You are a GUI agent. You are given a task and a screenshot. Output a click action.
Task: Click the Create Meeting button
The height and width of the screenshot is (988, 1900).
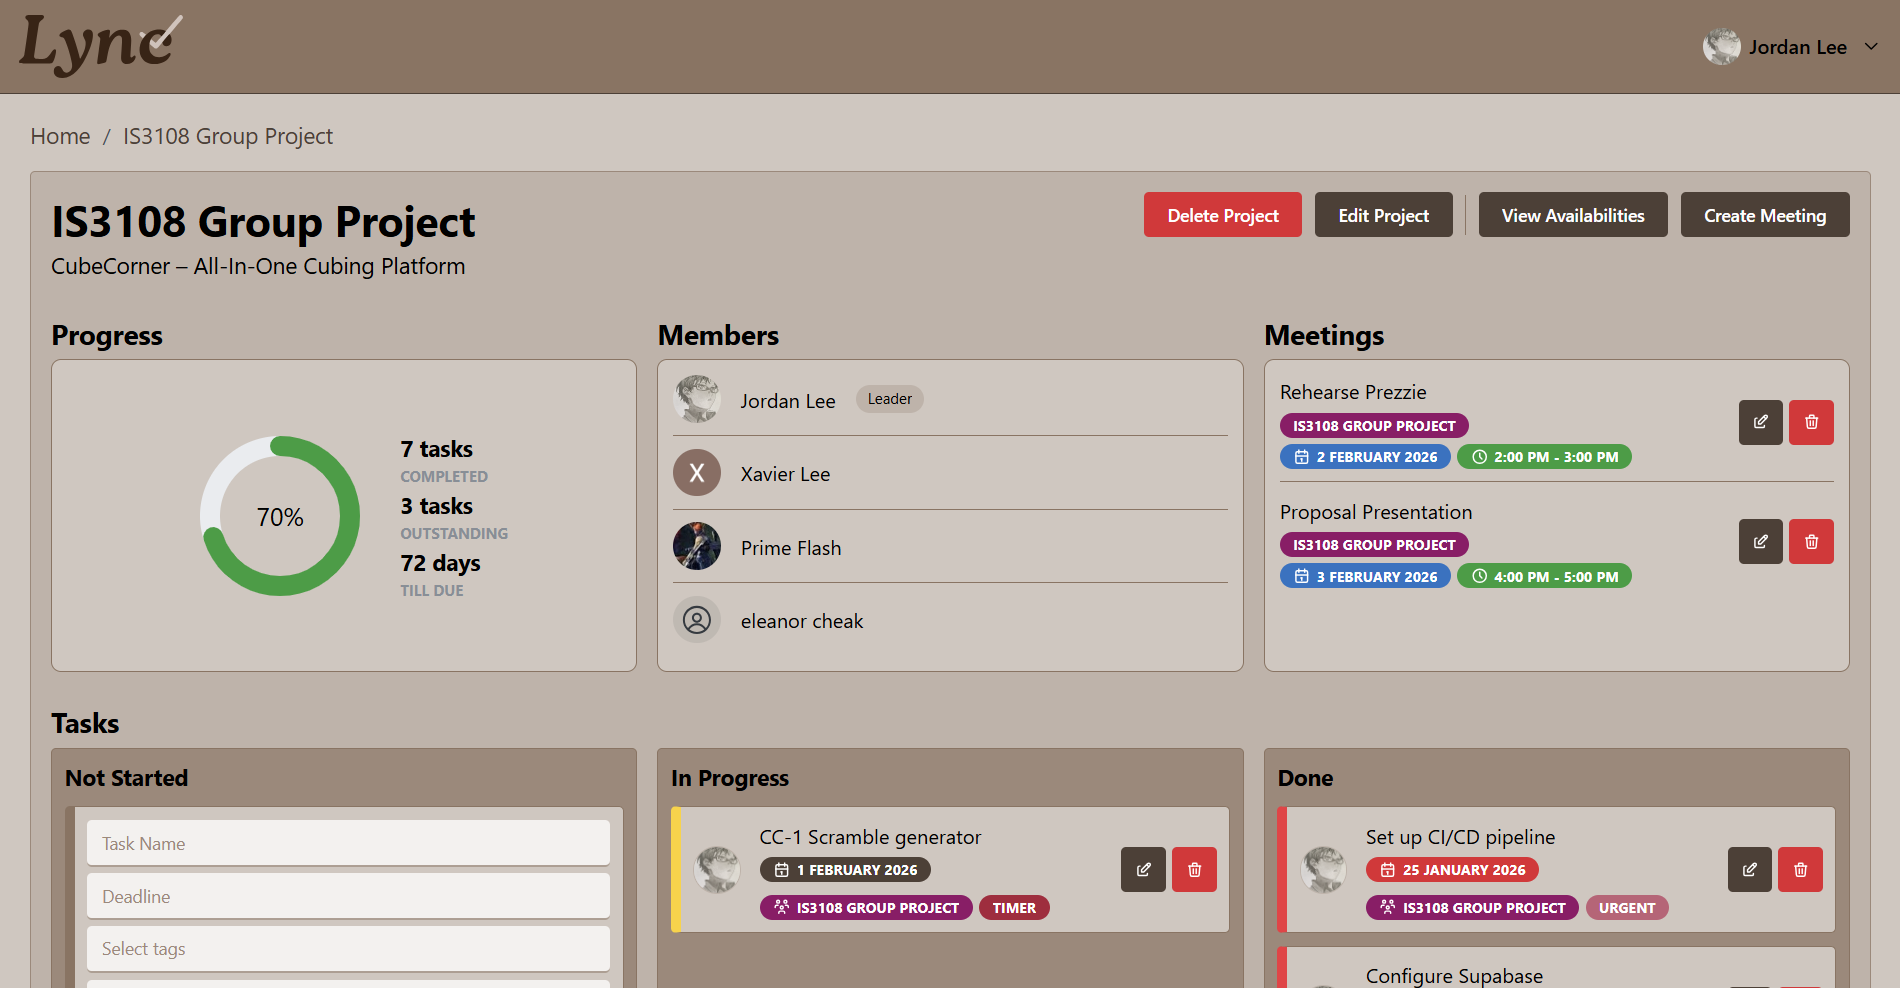(1764, 215)
